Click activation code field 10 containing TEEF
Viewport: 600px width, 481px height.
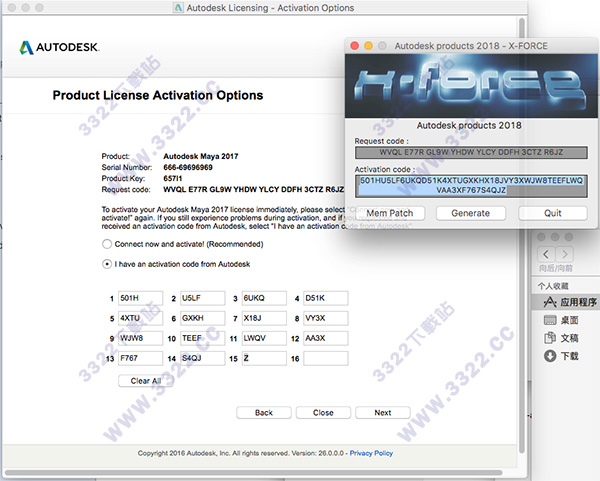coord(202,338)
